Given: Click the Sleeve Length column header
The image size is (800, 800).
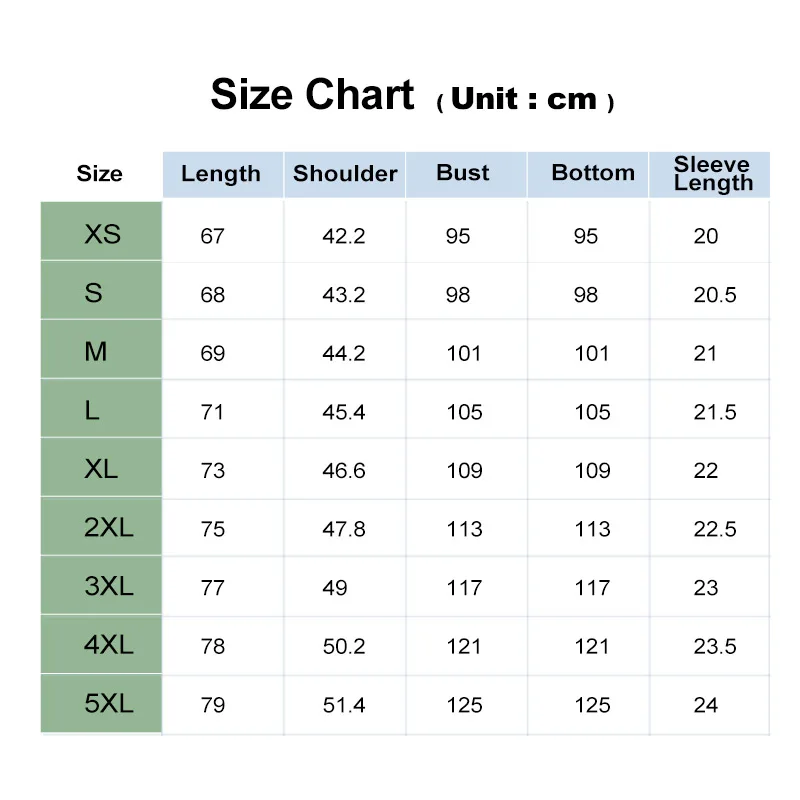Looking at the screenshot, I should (713, 174).
